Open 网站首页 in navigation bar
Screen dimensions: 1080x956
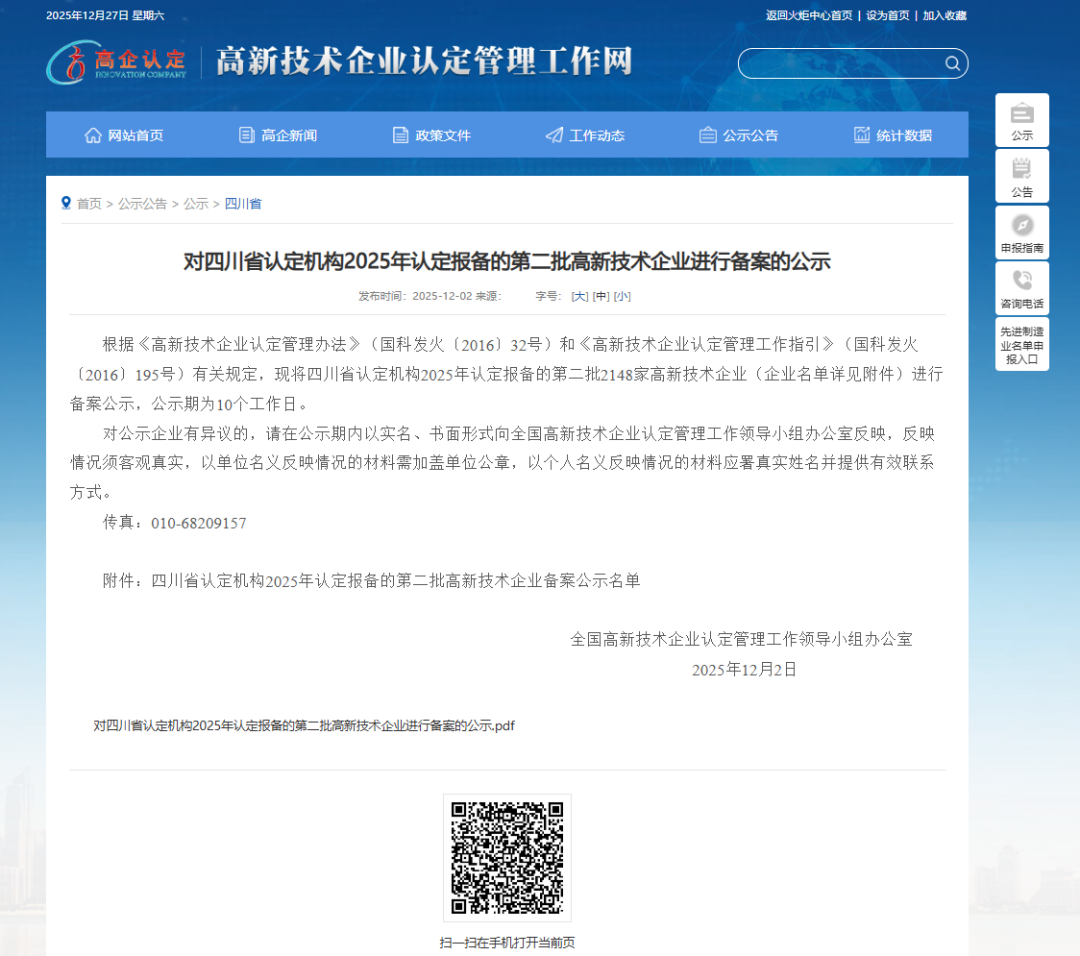pos(124,135)
